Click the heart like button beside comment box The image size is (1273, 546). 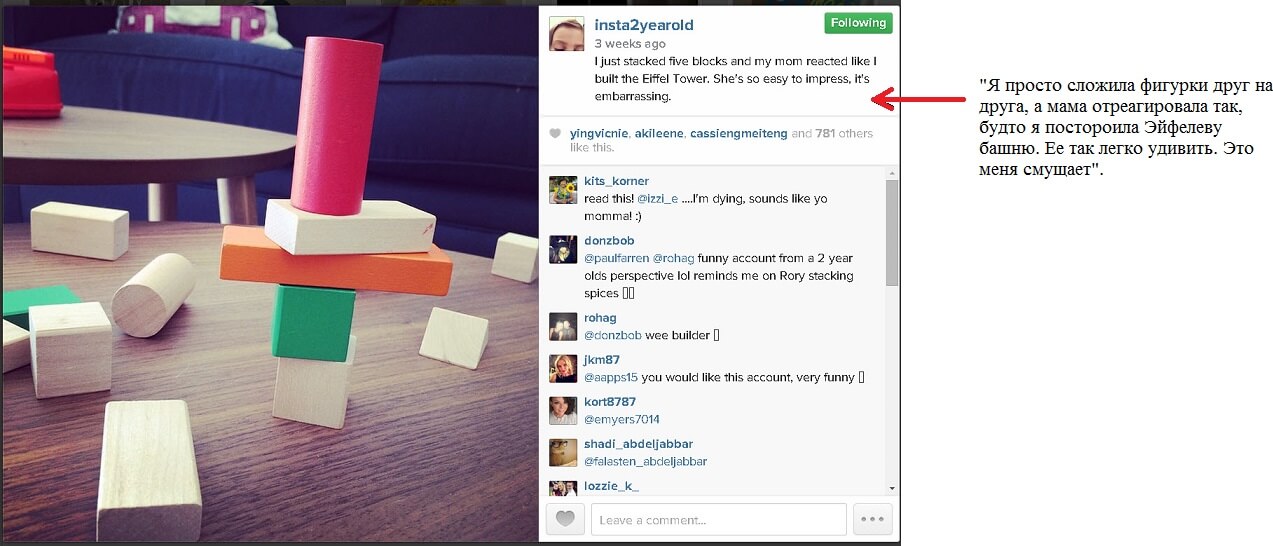(565, 519)
